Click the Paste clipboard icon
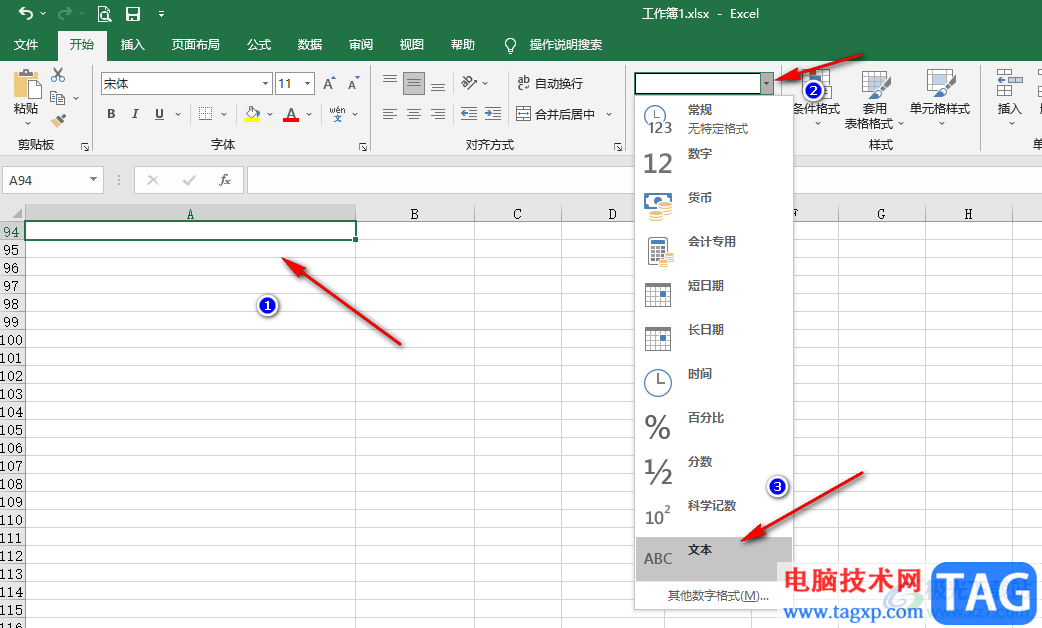The height and width of the screenshot is (628, 1042). pyautogui.click(x=27, y=85)
